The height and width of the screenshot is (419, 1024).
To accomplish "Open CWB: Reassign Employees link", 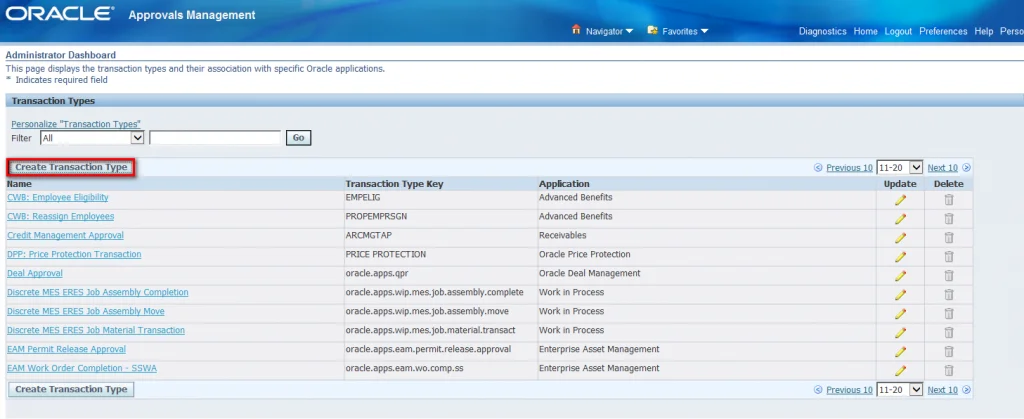I will click(61, 216).
